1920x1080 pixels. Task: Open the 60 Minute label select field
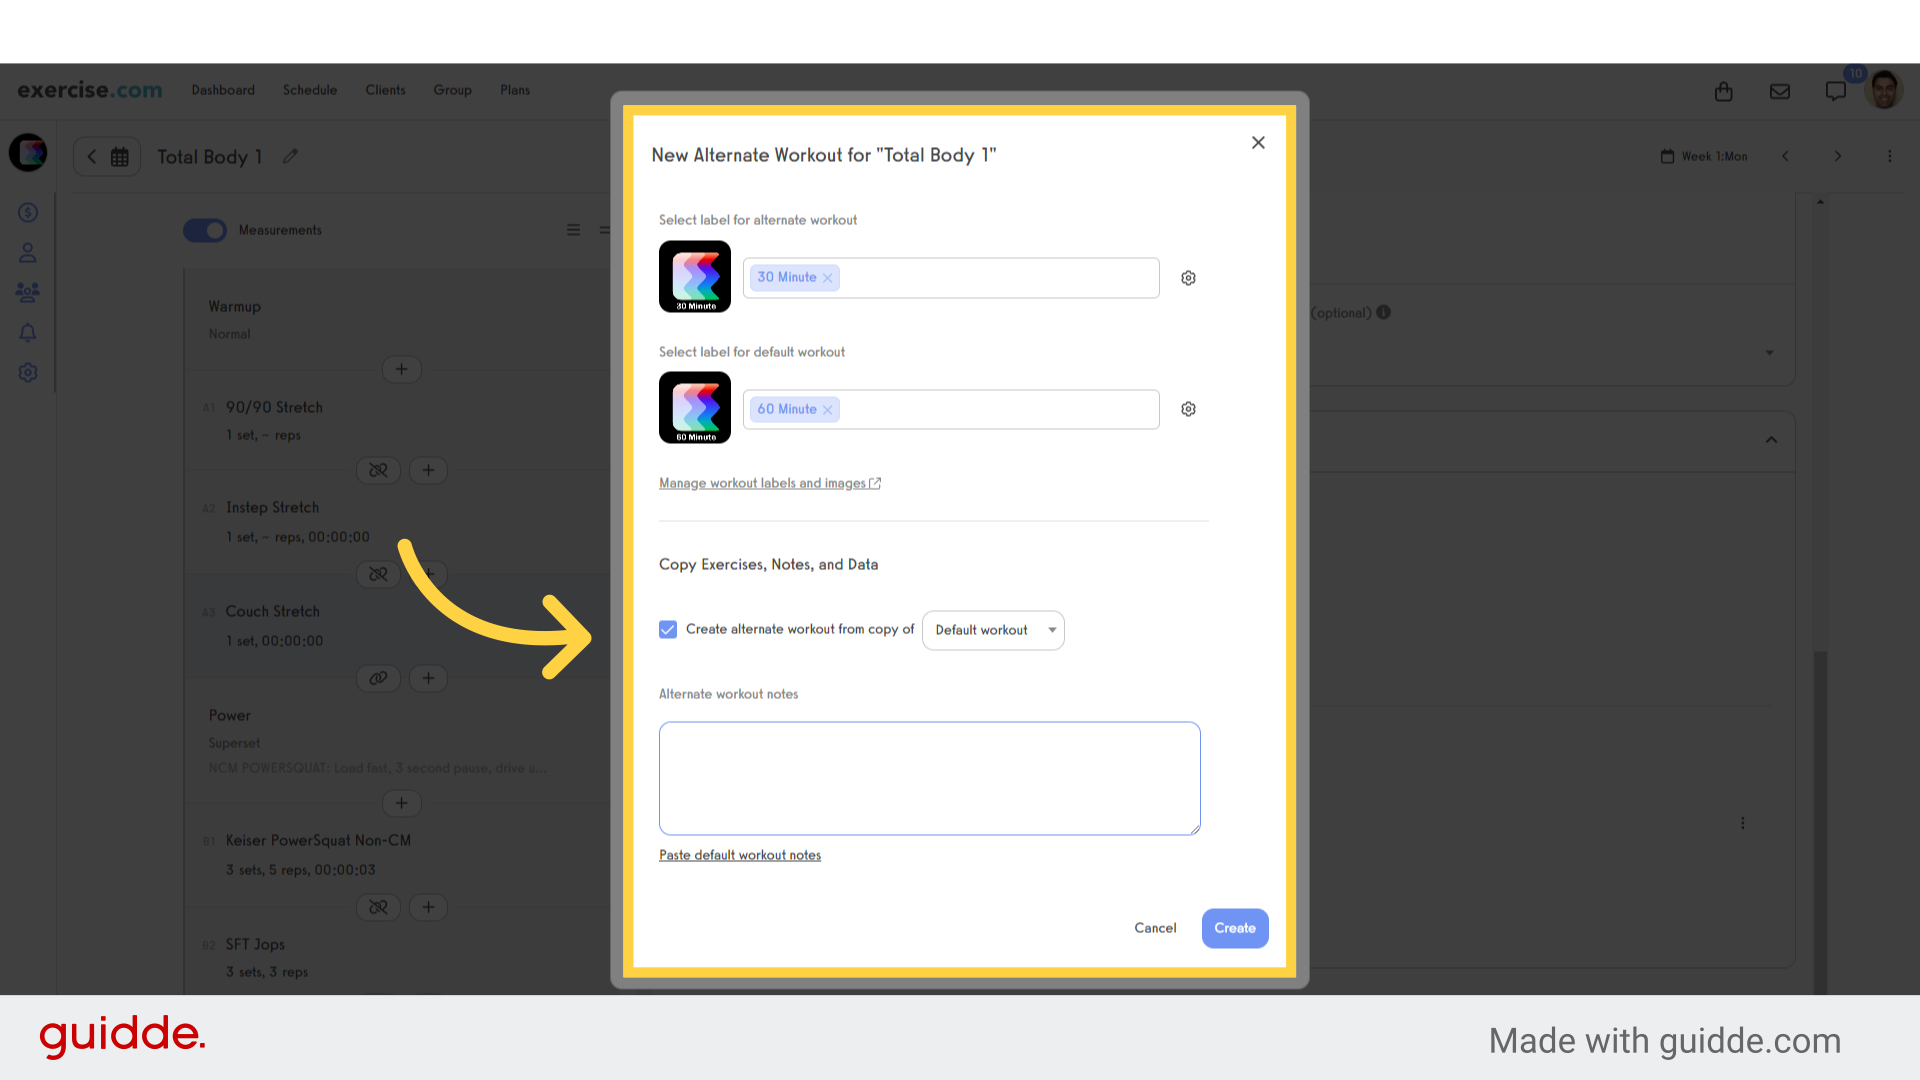click(x=1000, y=409)
